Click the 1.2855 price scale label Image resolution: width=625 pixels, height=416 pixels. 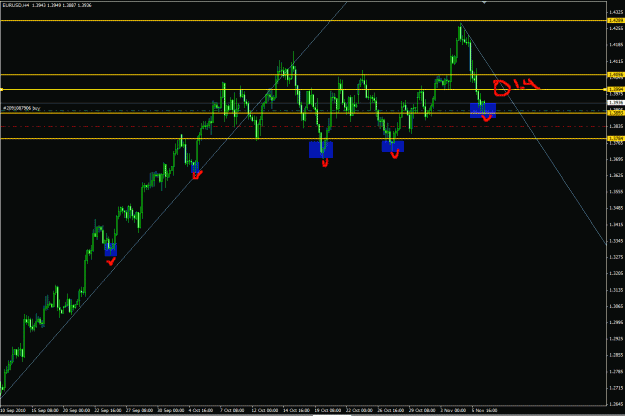616,355
